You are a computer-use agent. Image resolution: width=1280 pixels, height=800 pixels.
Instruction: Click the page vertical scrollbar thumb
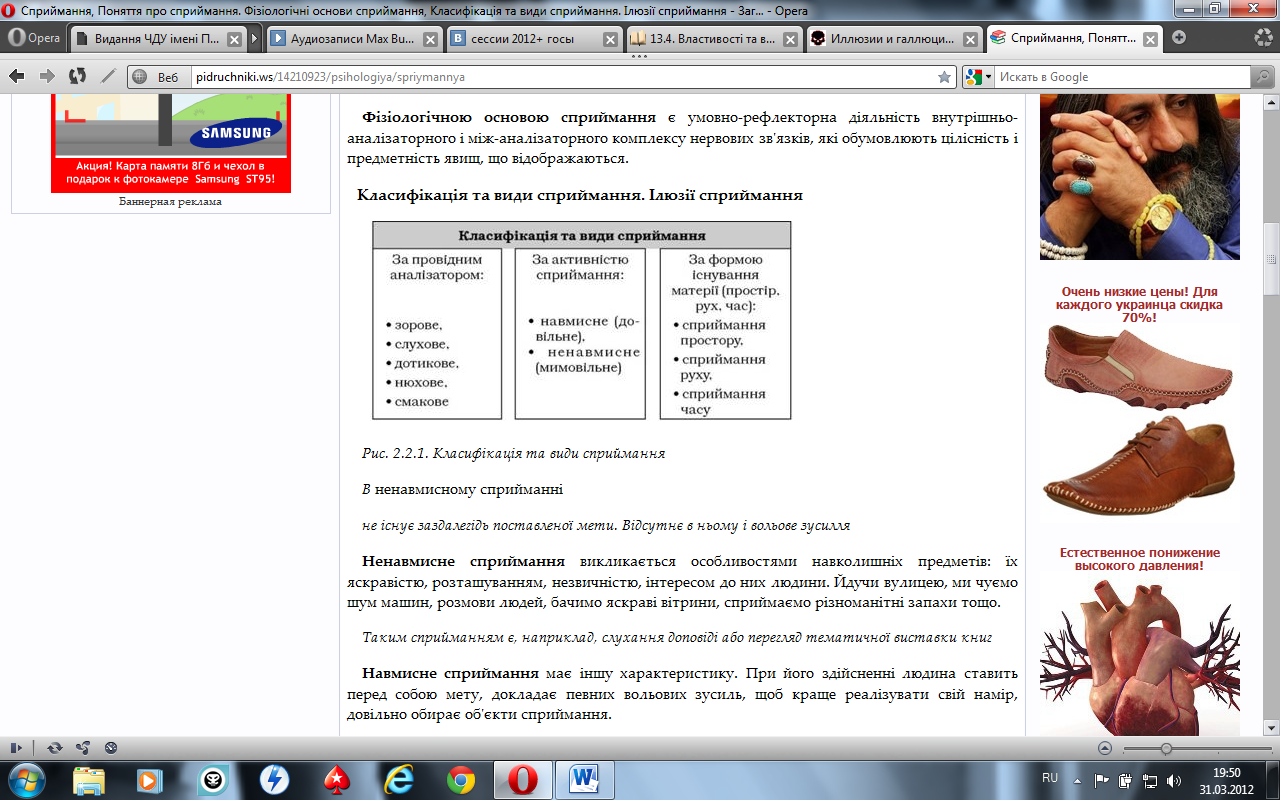coord(1271,259)
